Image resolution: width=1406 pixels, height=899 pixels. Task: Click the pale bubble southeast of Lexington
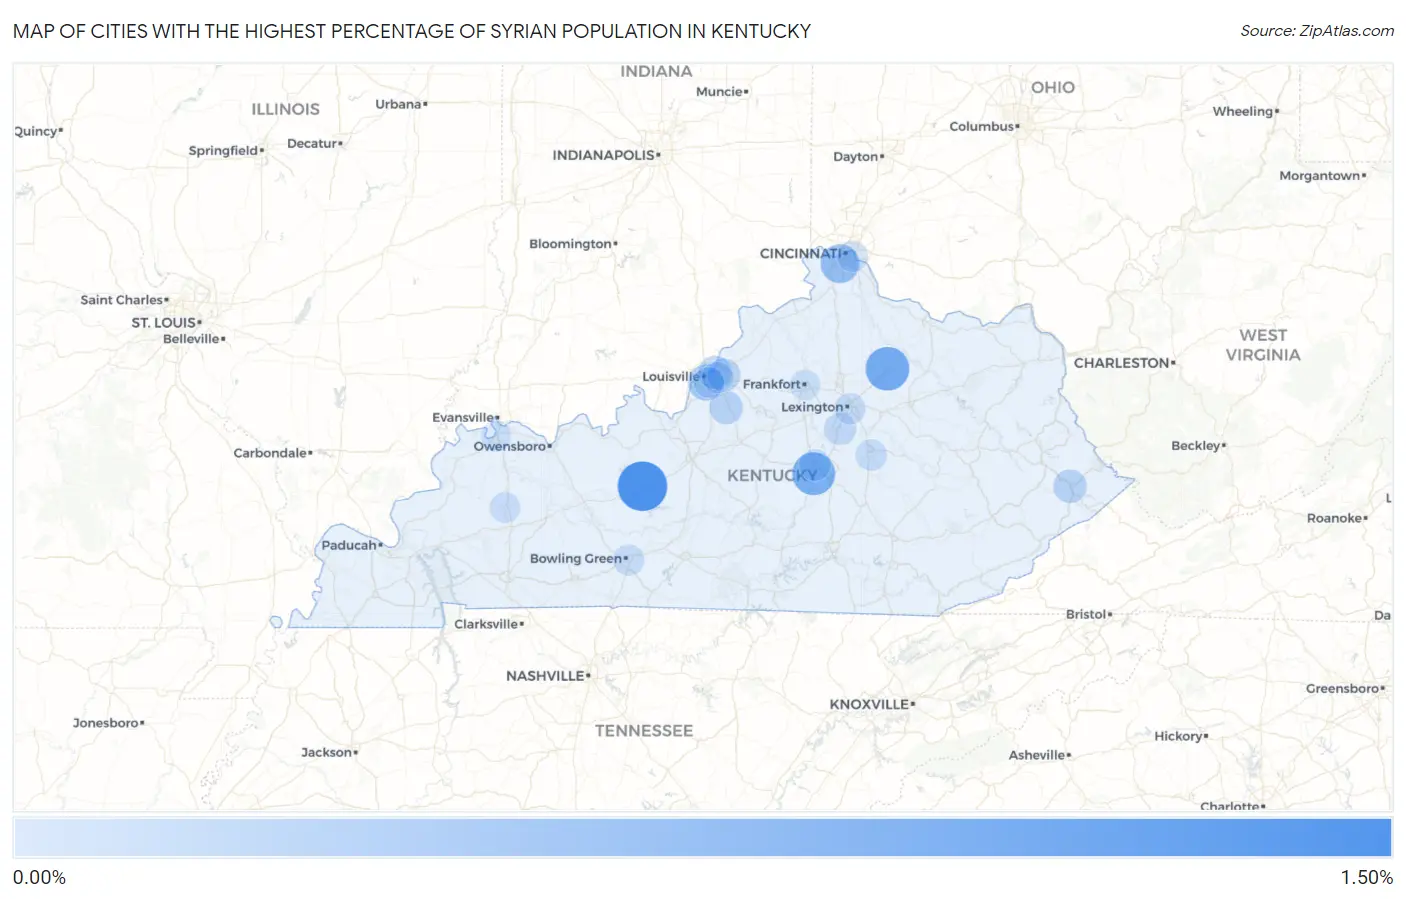[871, 454]
